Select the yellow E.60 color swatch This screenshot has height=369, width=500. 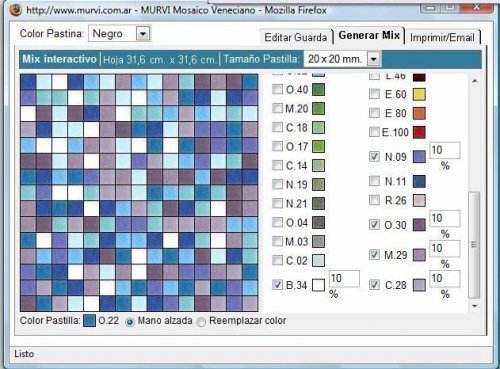click(419, 94)
